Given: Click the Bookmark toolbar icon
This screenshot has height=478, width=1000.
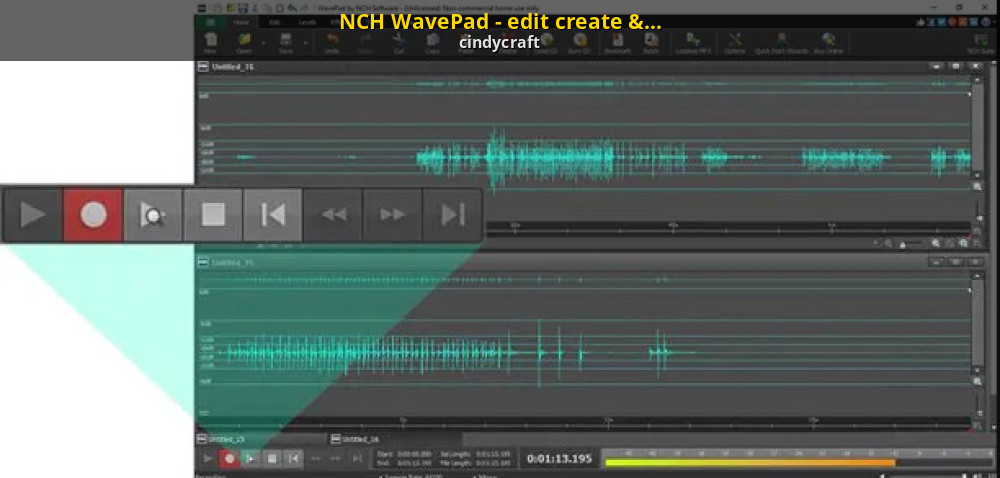Looking at the screenshot, I should [617, 42].
